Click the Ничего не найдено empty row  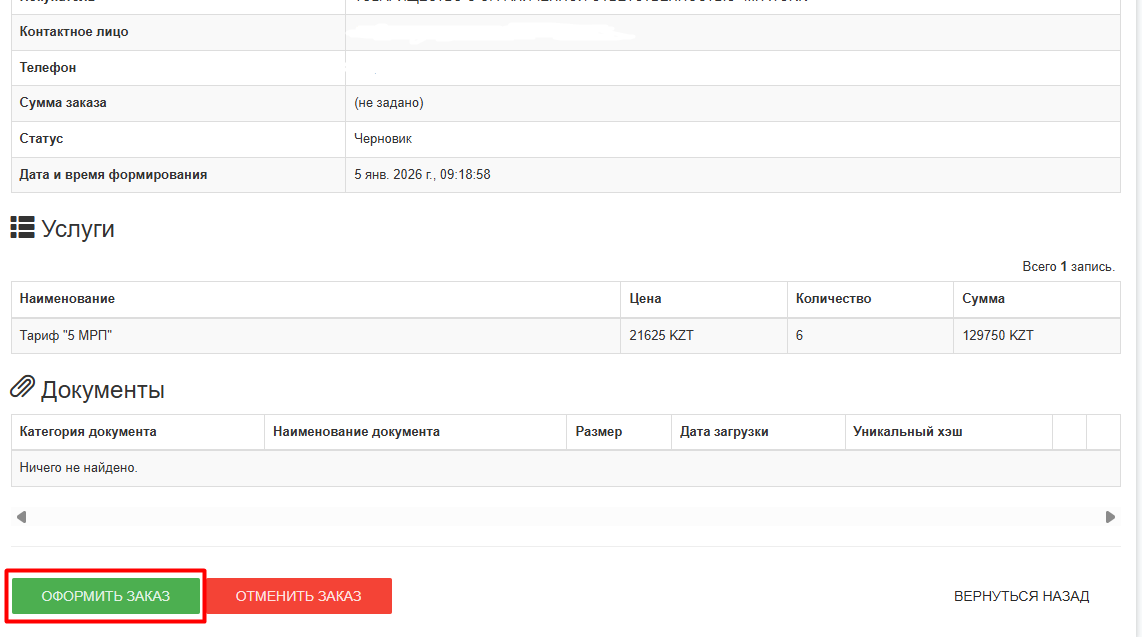coord(79,468)
